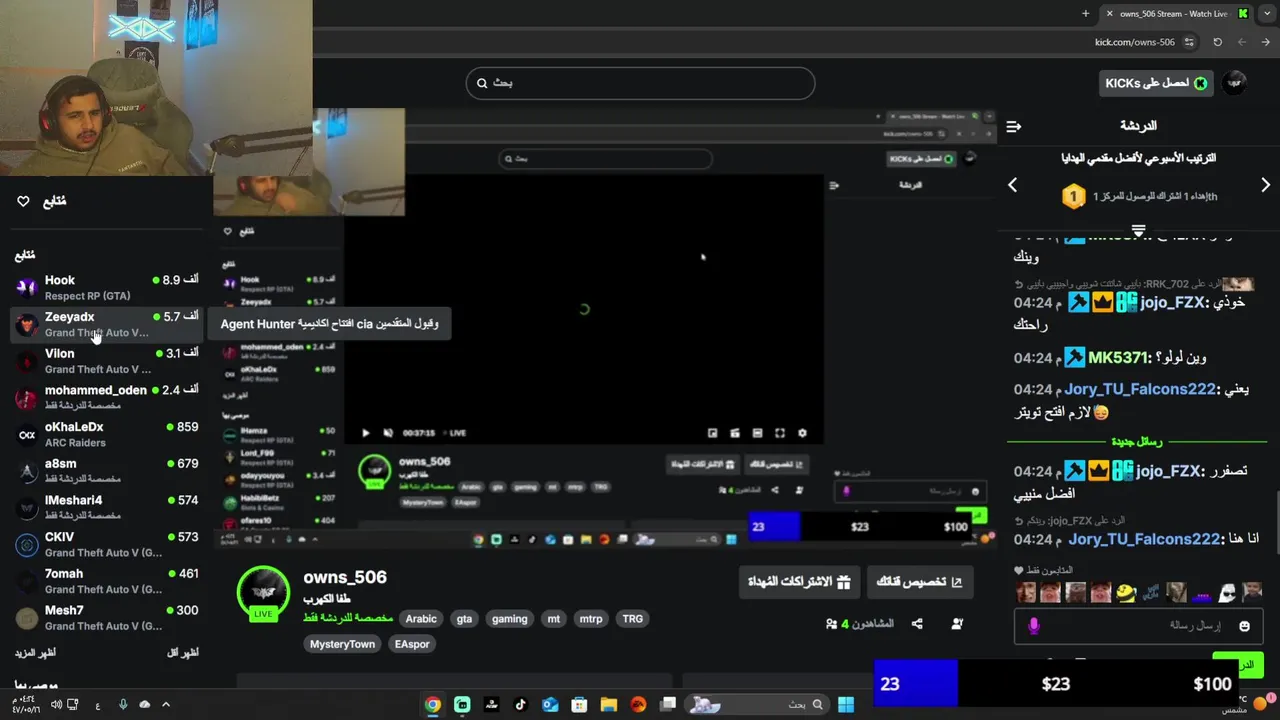Show previous gift leaderboard entry

point(1012,185)
